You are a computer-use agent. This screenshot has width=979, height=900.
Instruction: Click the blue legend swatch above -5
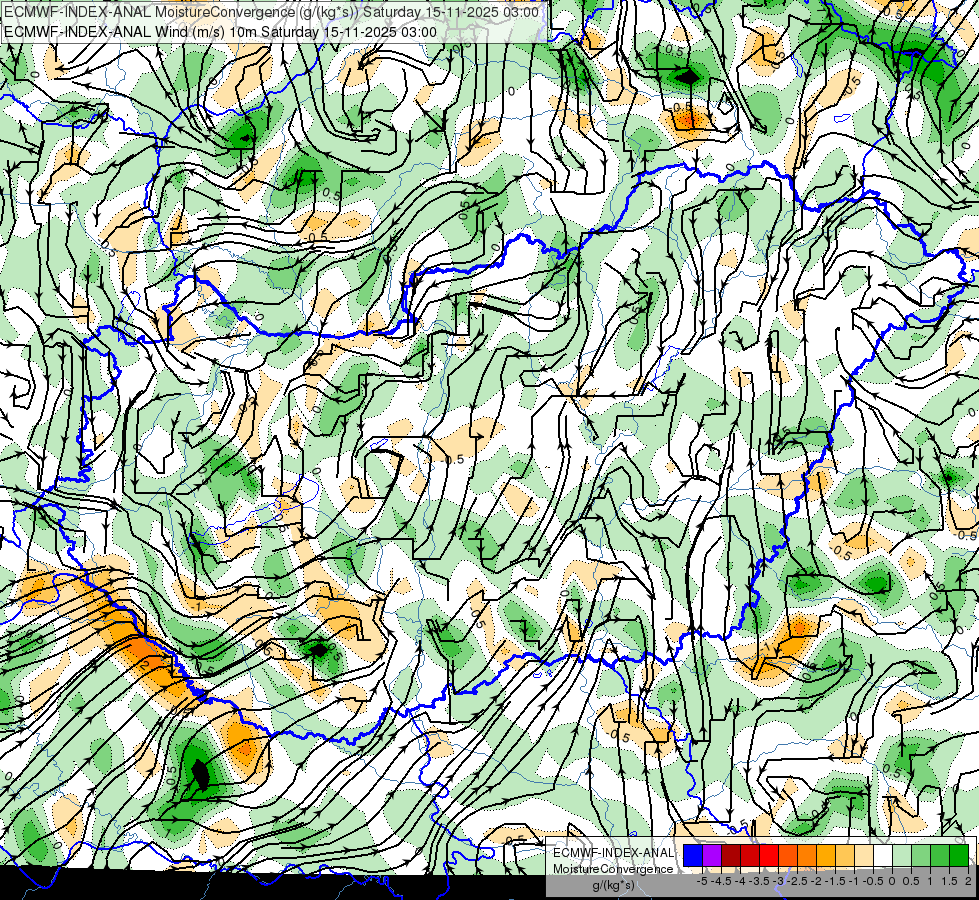(693, 856)
